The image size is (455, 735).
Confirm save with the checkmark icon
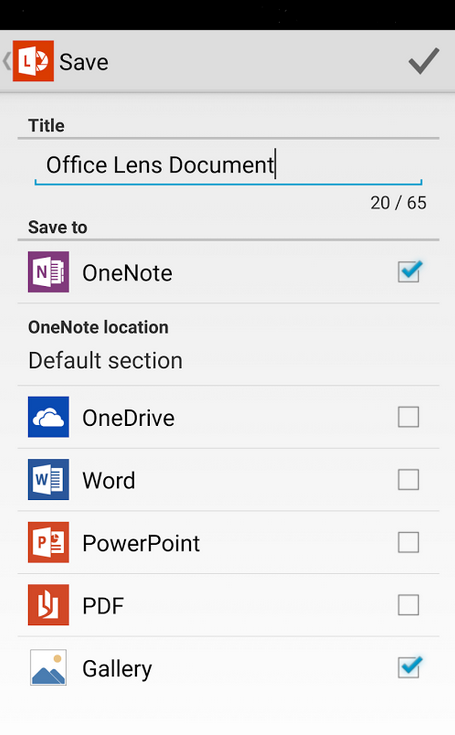[424, 61]
